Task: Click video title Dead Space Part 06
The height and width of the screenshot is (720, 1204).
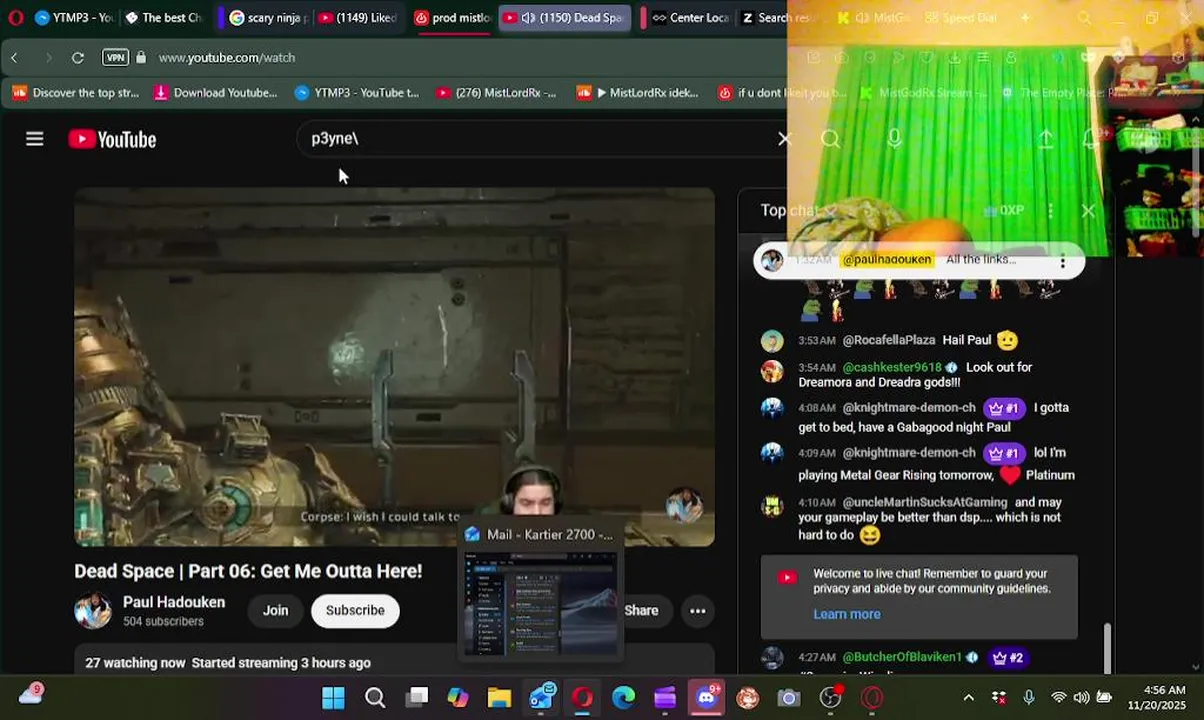Action: coord(248,571)
